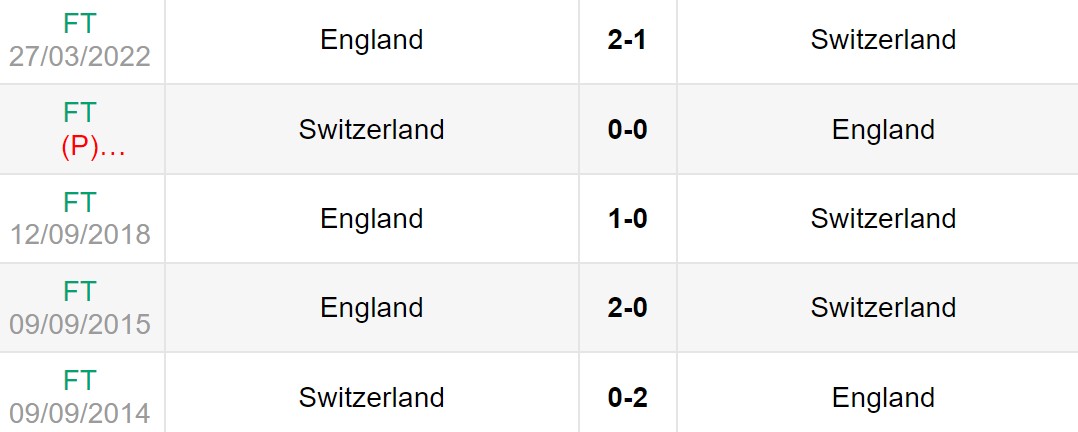1078x432 pixels.
Task: Click Switzerland in the 27/03/2022 match
Action: [883, 40]
